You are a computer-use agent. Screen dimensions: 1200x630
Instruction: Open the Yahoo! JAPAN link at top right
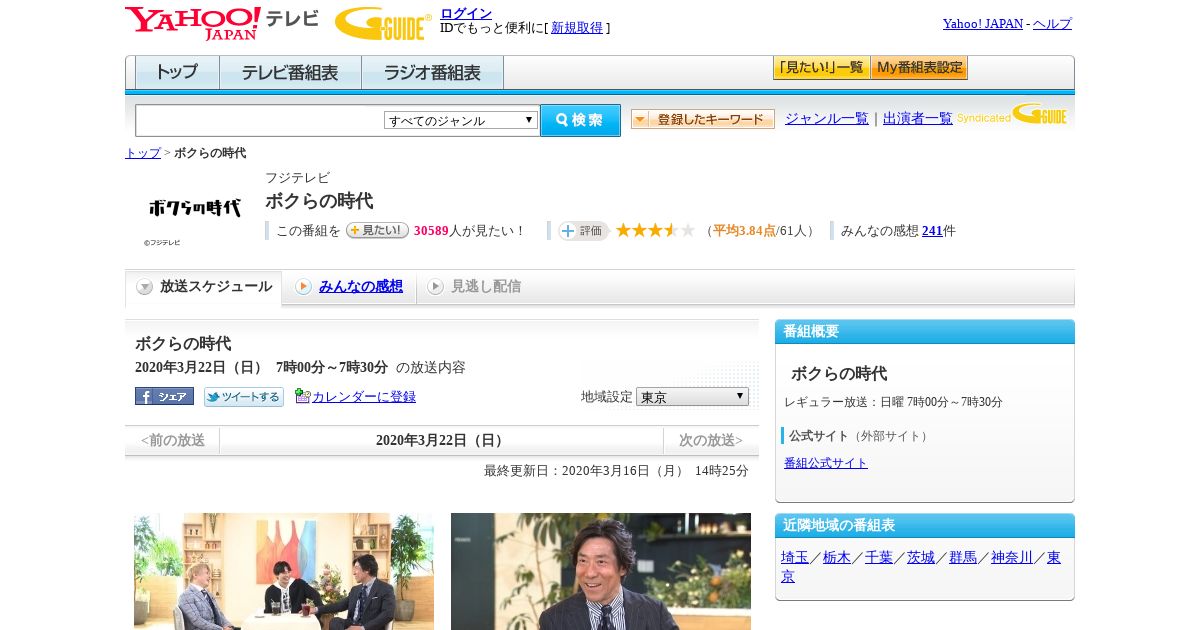[x=983, y=23]
